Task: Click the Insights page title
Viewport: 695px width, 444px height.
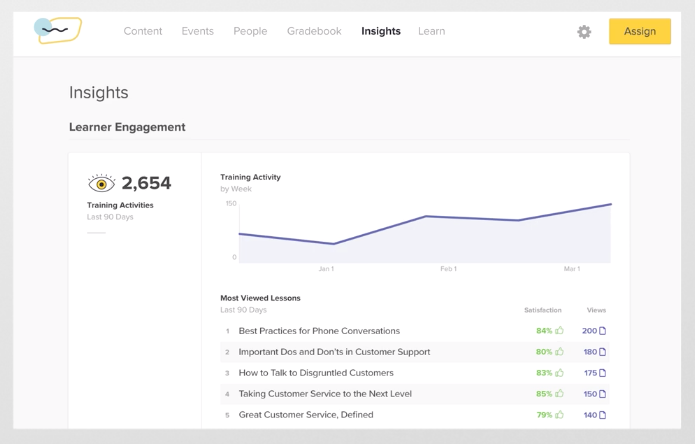Action: (99, 93)
